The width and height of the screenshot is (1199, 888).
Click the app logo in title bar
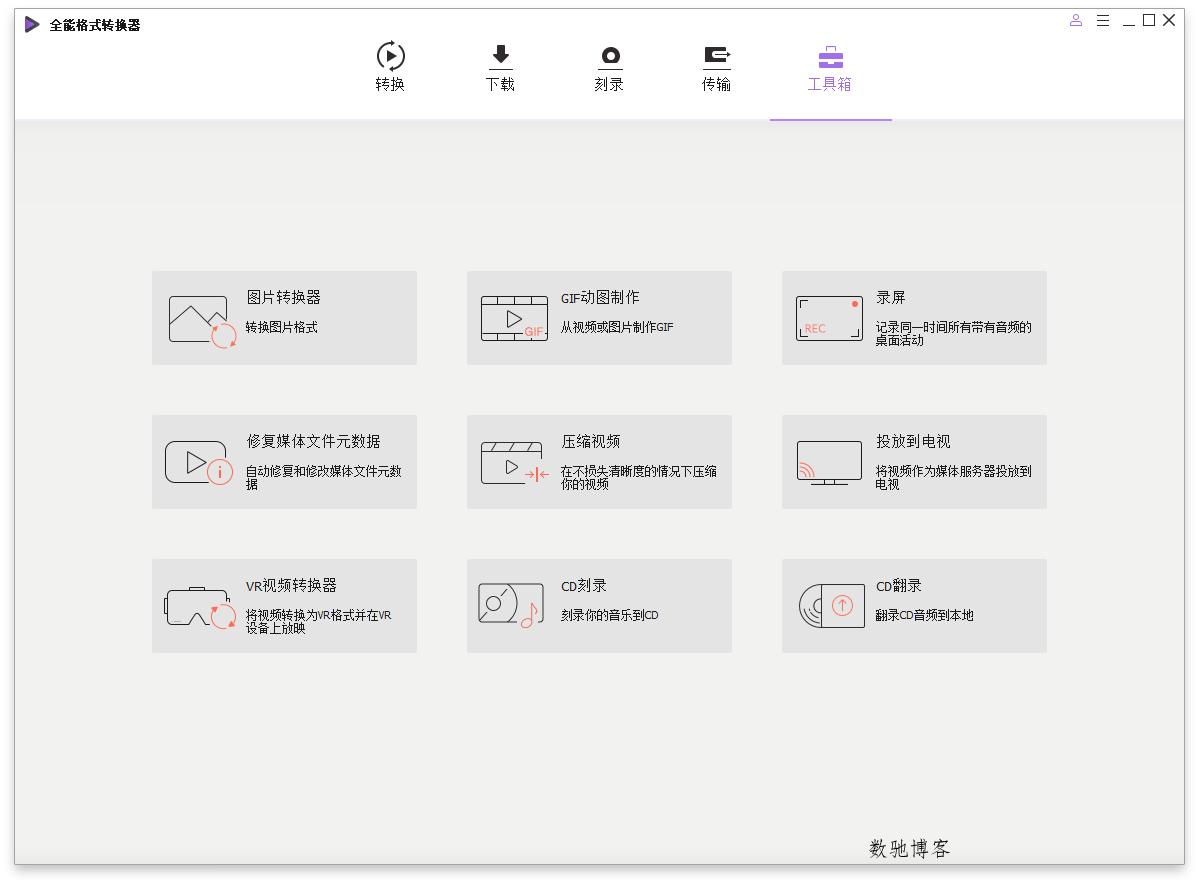32,24
